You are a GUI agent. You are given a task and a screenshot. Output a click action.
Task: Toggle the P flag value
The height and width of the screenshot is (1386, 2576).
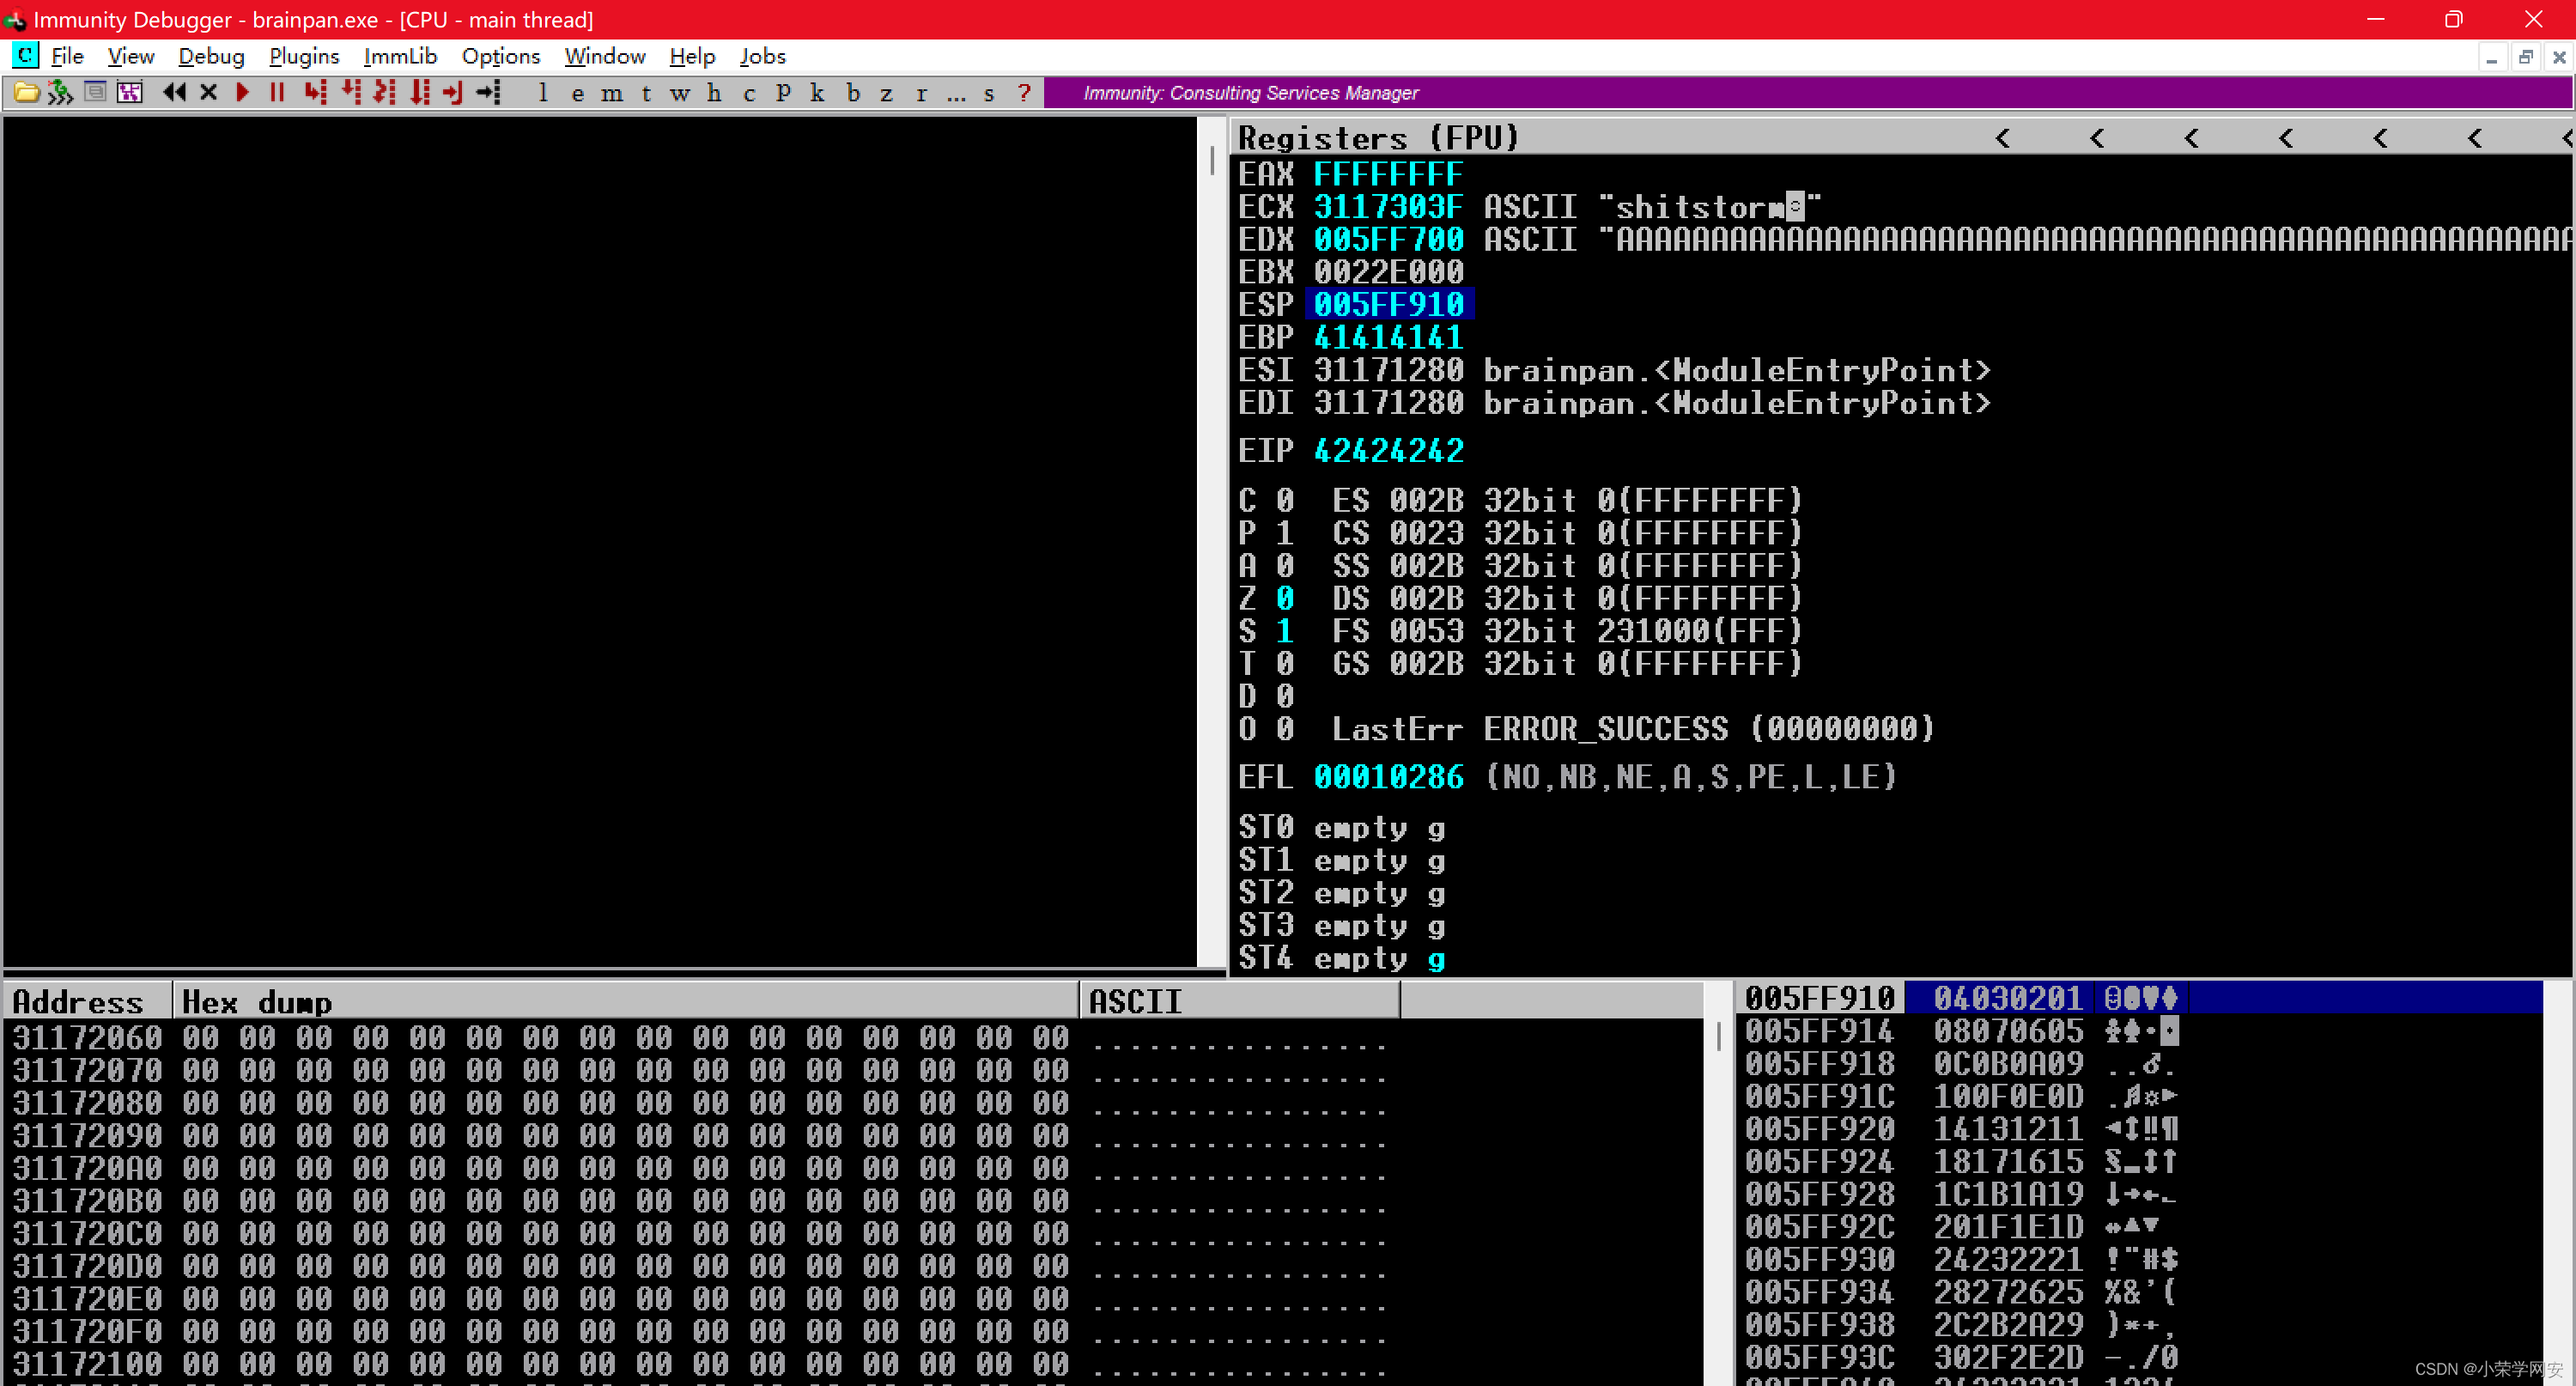click(x=1285, y=534)
